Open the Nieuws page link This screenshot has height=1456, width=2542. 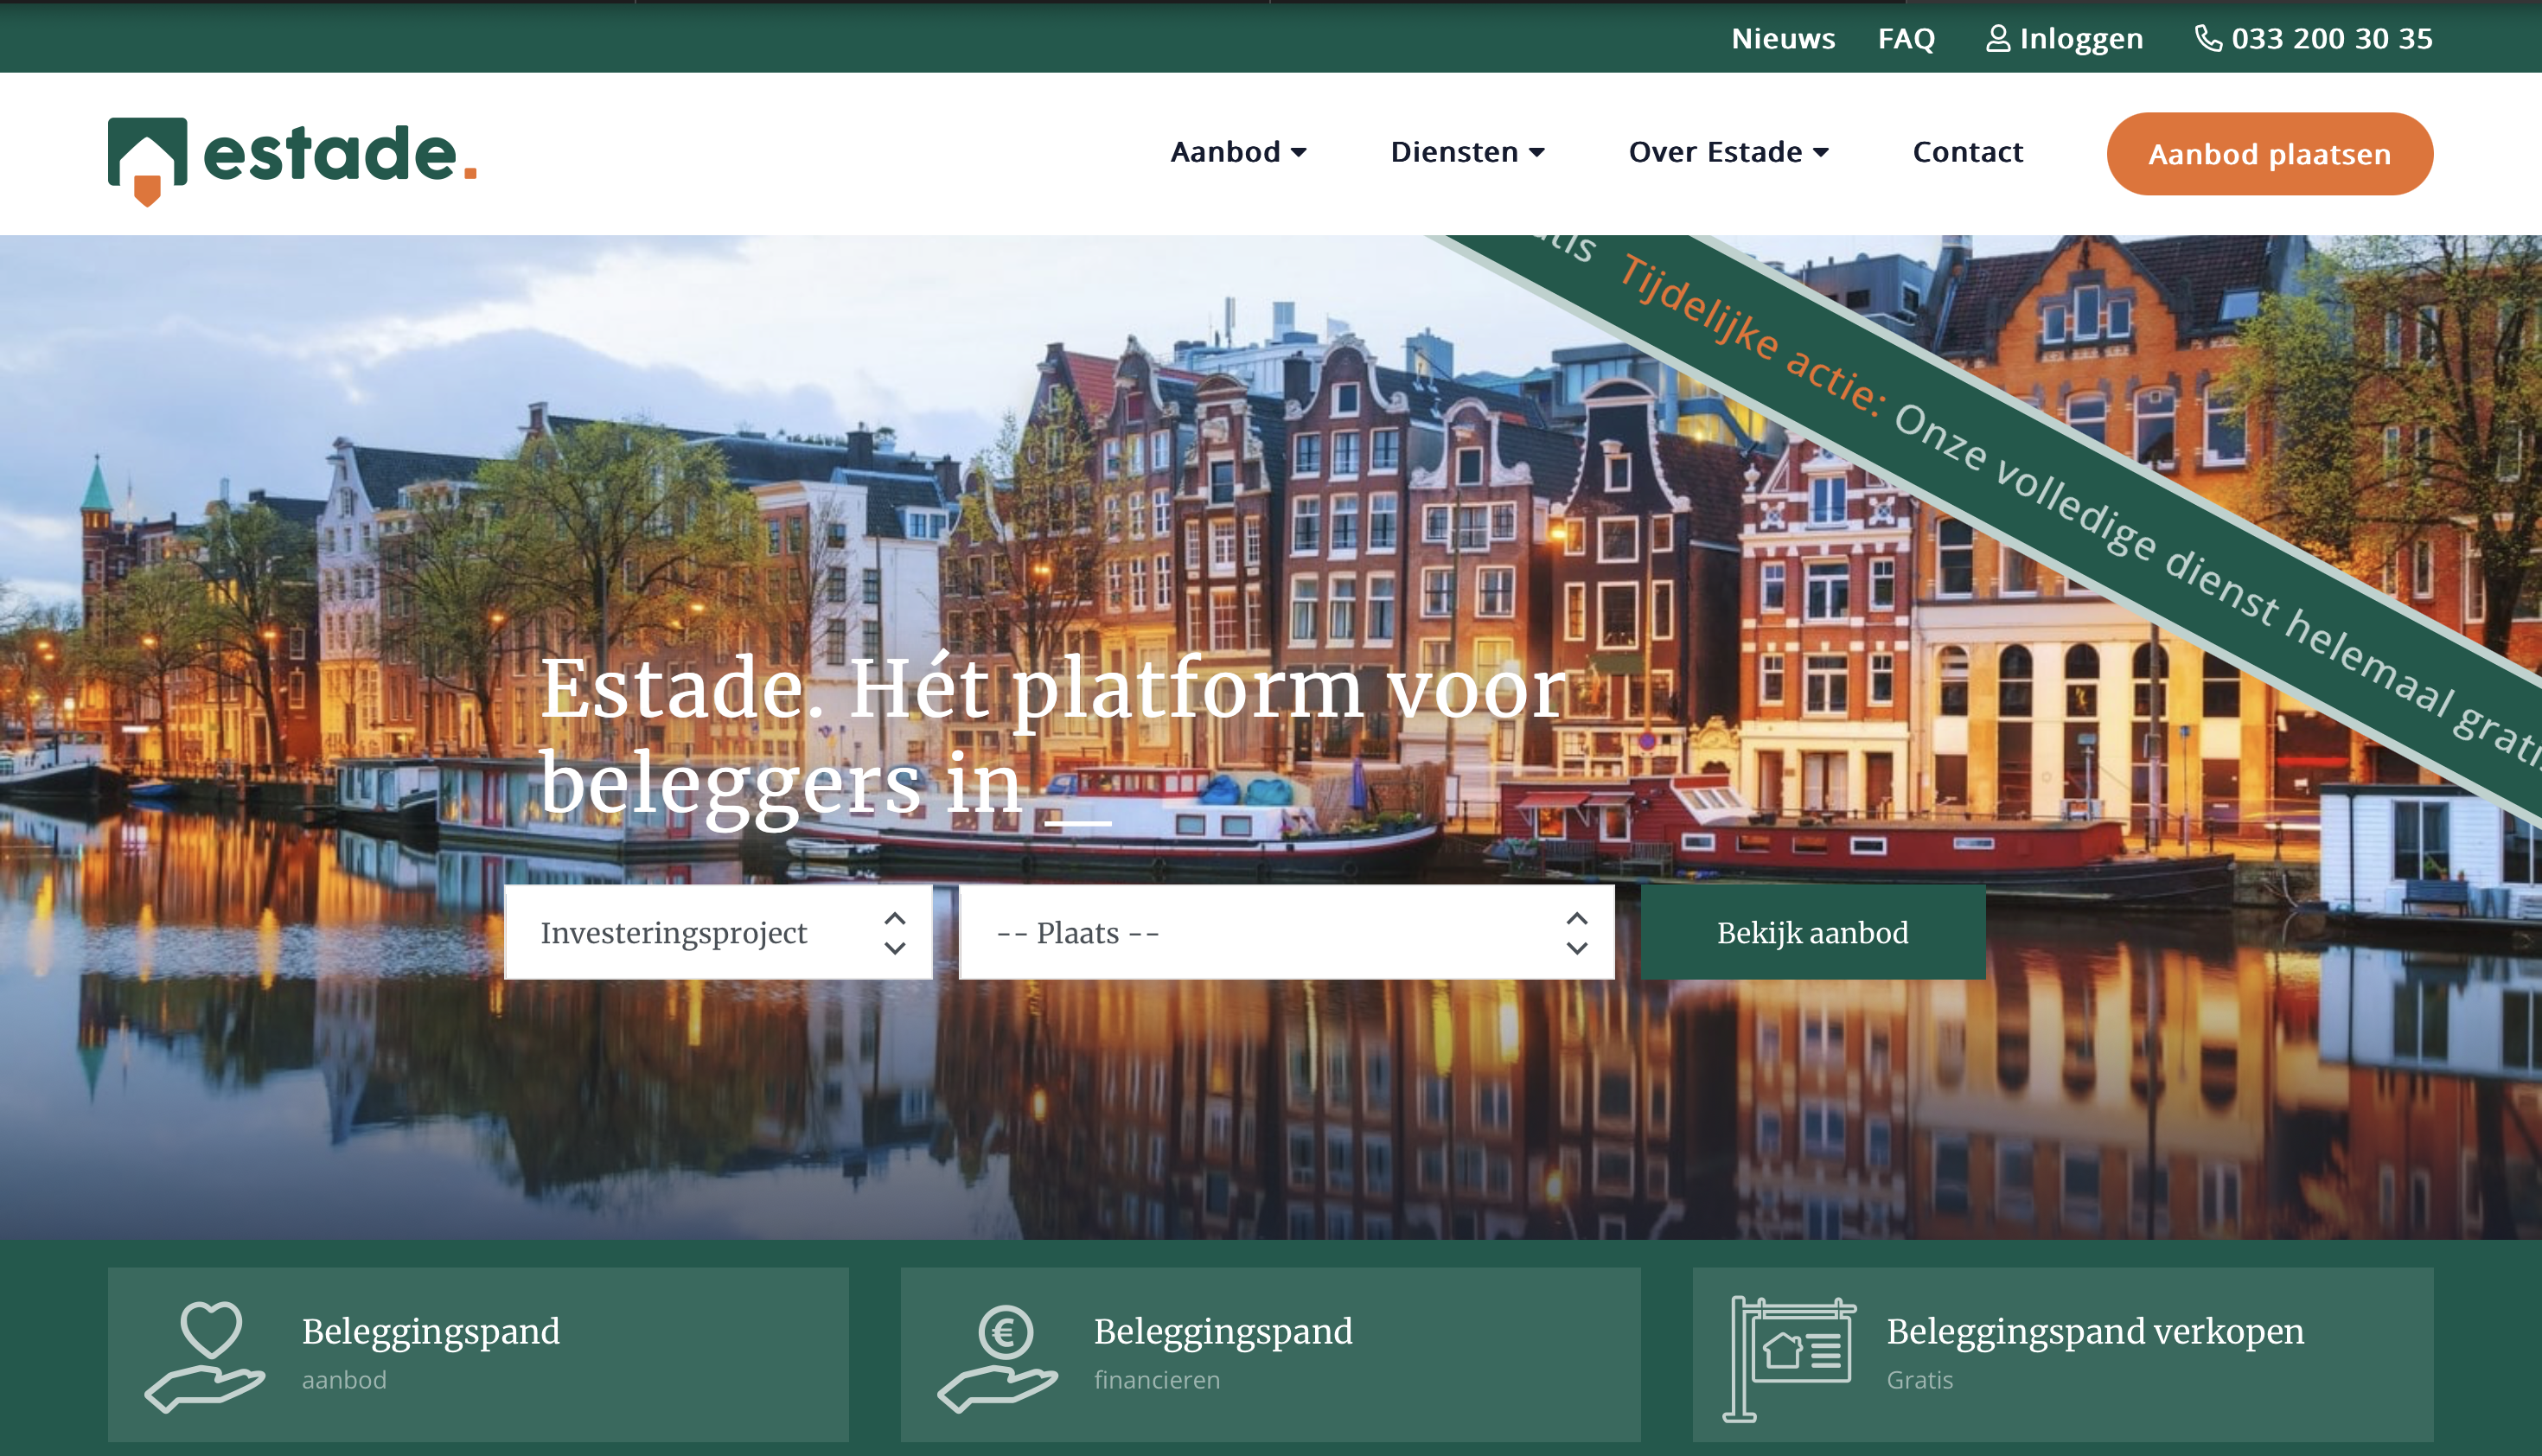point(1782,38)
